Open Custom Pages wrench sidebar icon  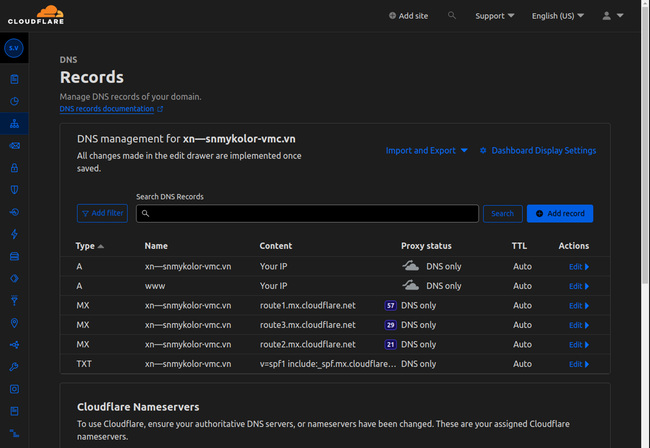[x=14, y=367]
